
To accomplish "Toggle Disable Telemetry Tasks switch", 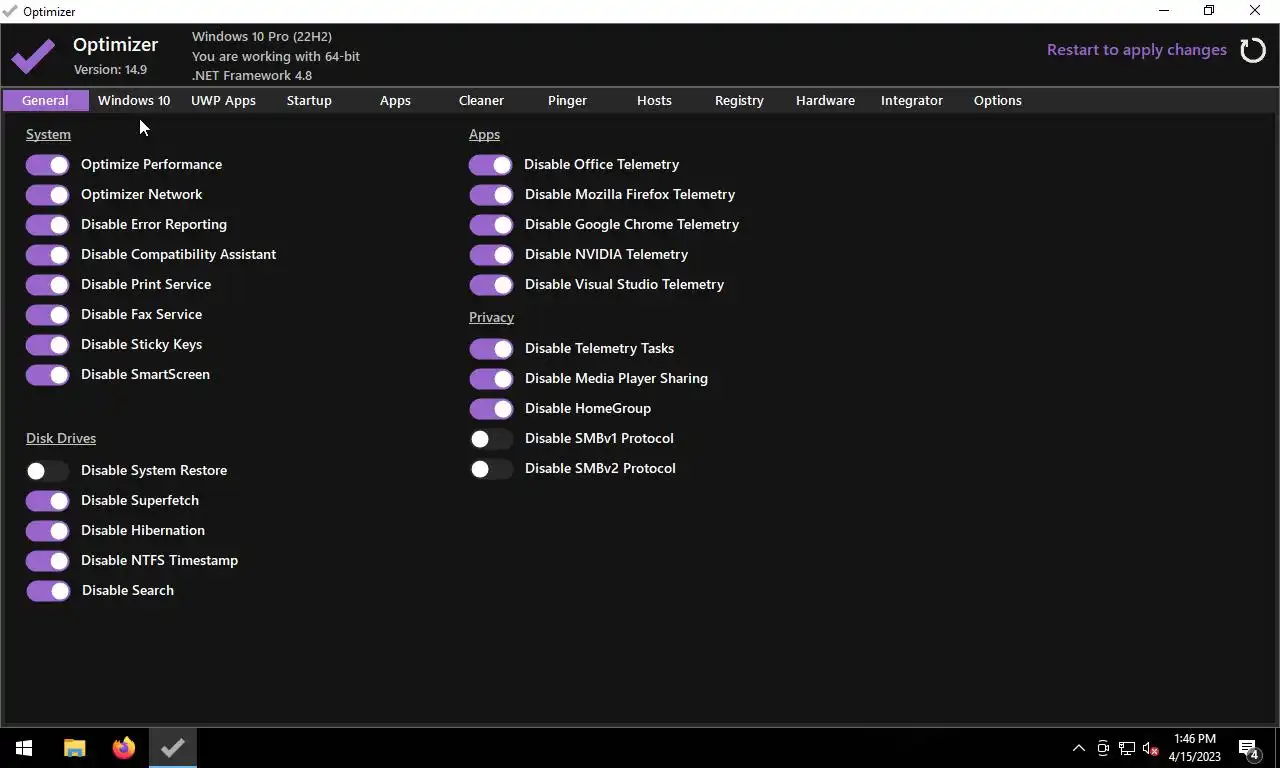I will pyautogui.click(x=491, y=349).
